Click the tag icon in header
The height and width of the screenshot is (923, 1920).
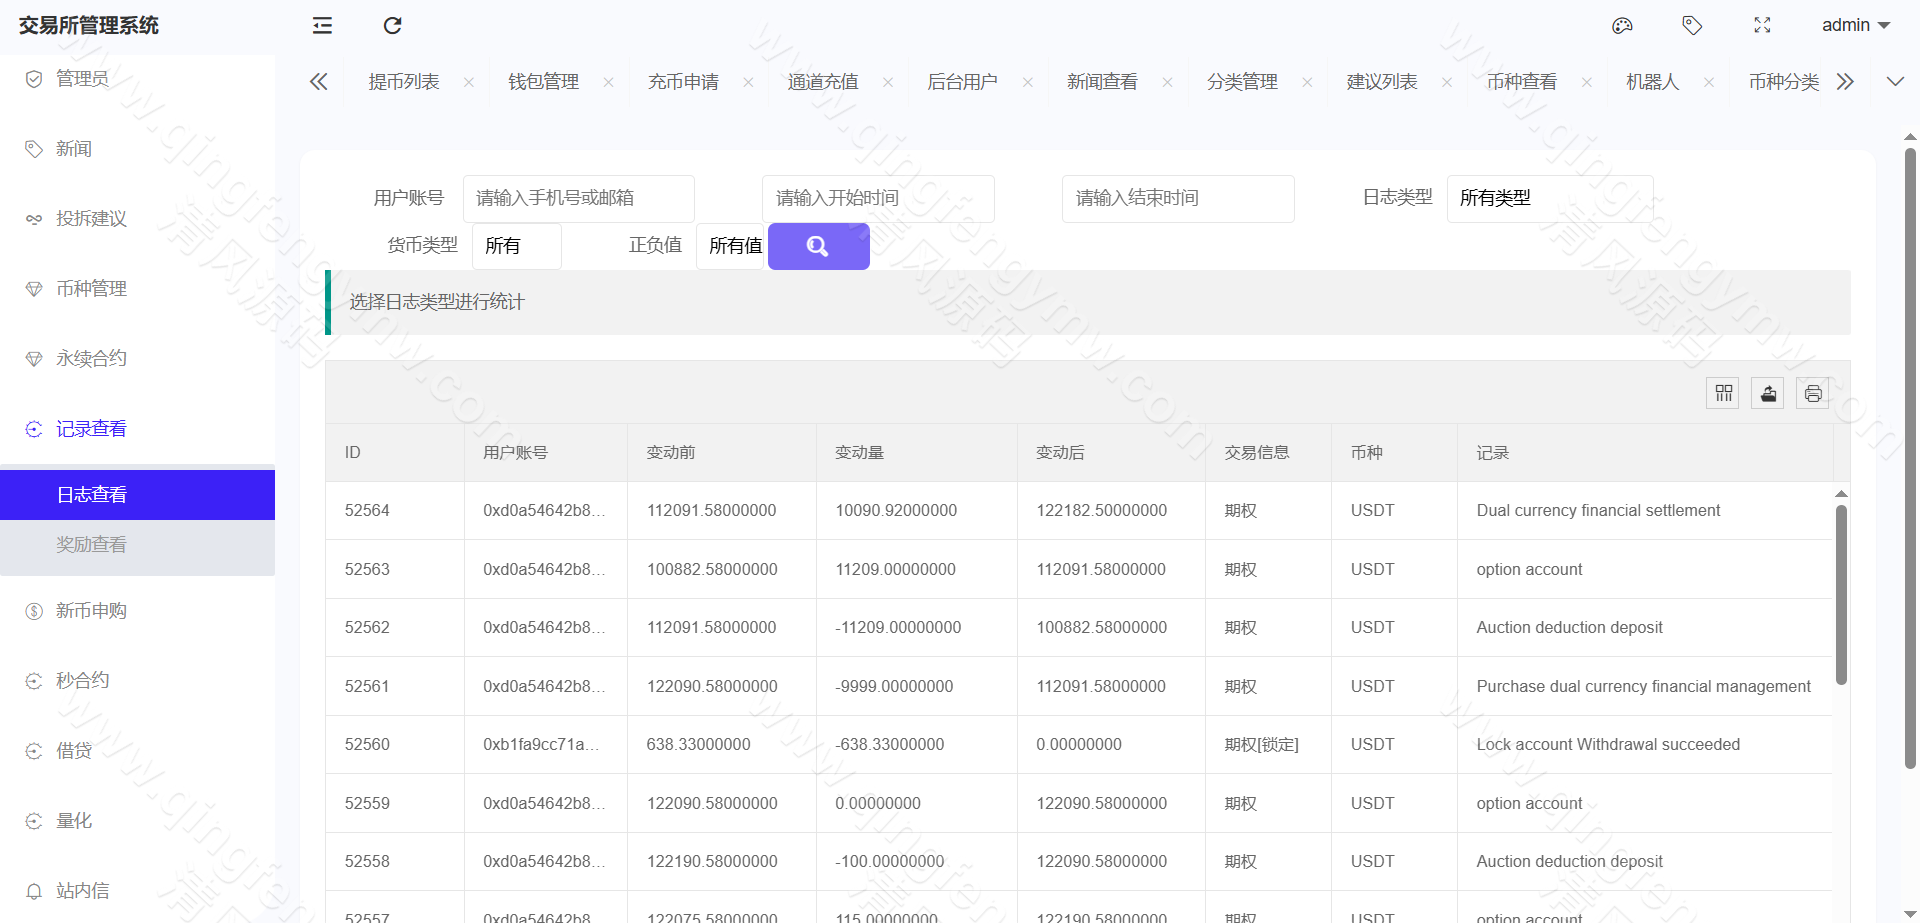[x=1692, y=25]
